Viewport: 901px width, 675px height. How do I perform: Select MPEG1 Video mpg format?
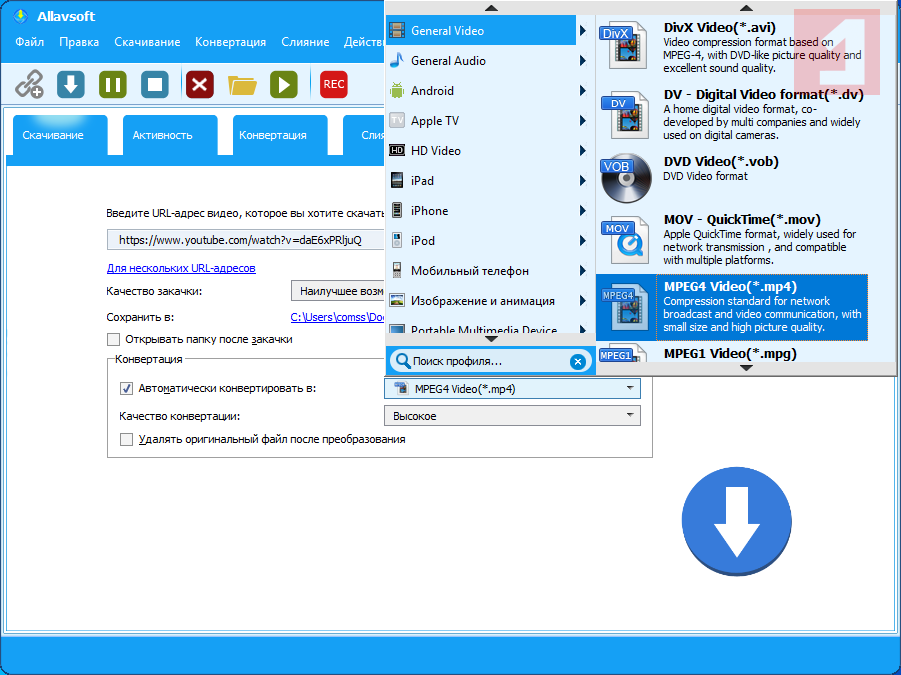pyautogui.click(x=732, y=353)
